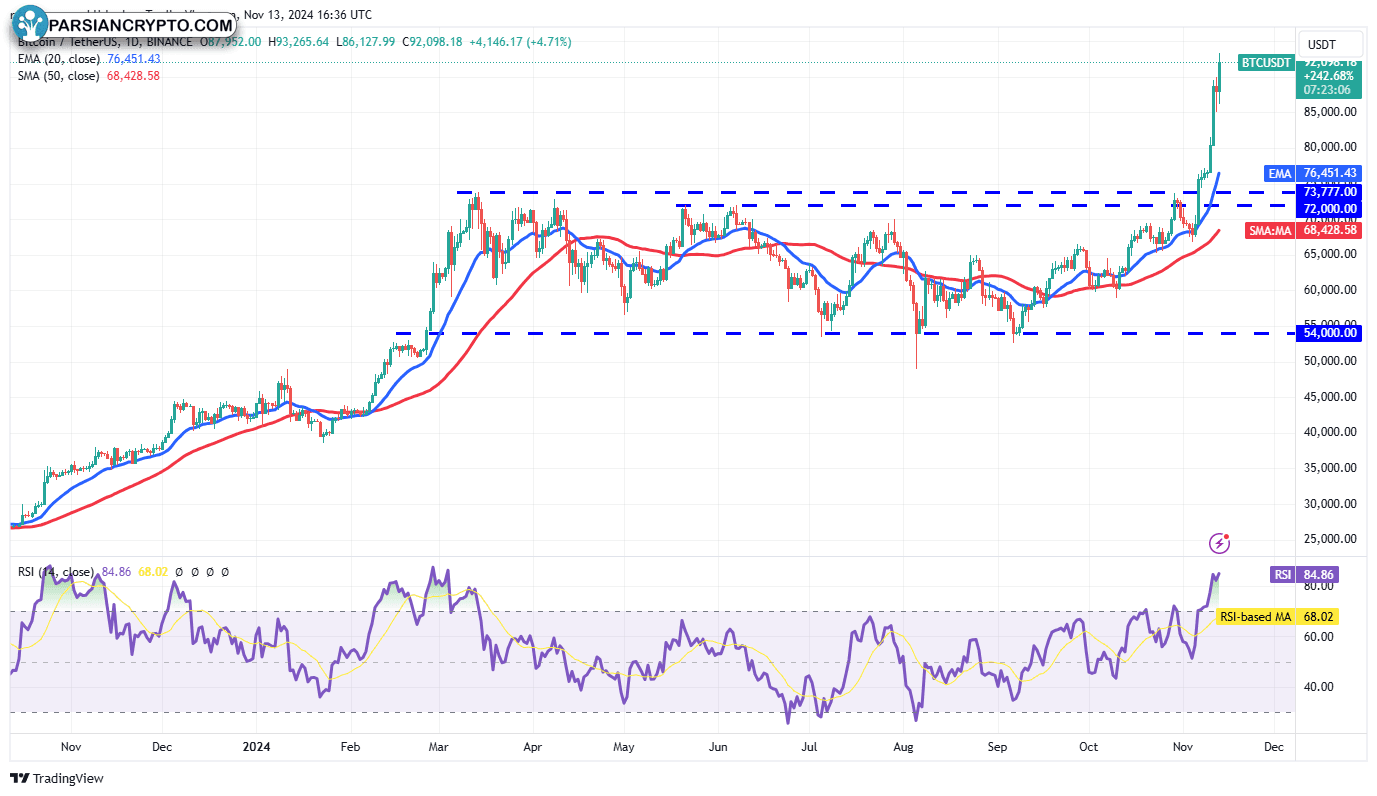The width and height of the screenshot is (1377, 796).
Task: Click the May label on the time axis
Action: pos(623,747)
